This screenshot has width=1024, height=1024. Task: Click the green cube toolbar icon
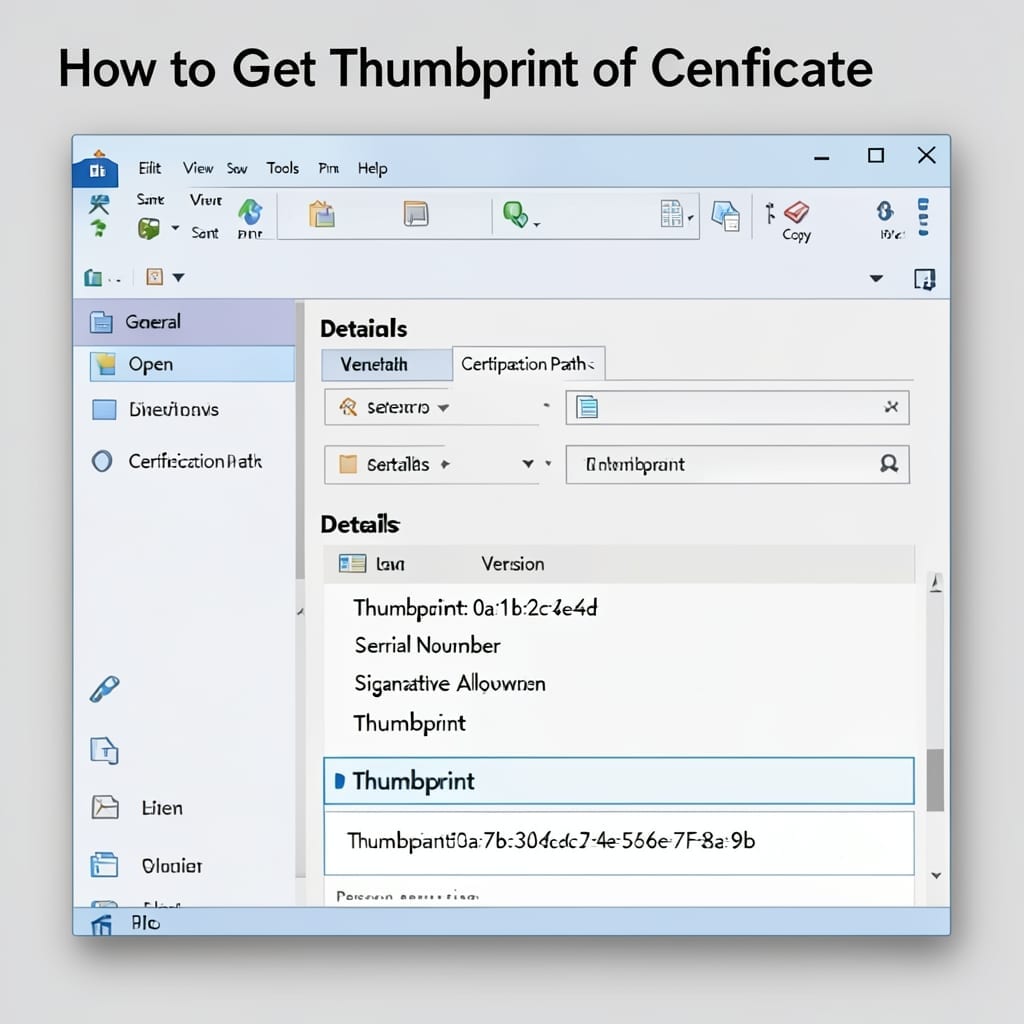click(149, 229)
